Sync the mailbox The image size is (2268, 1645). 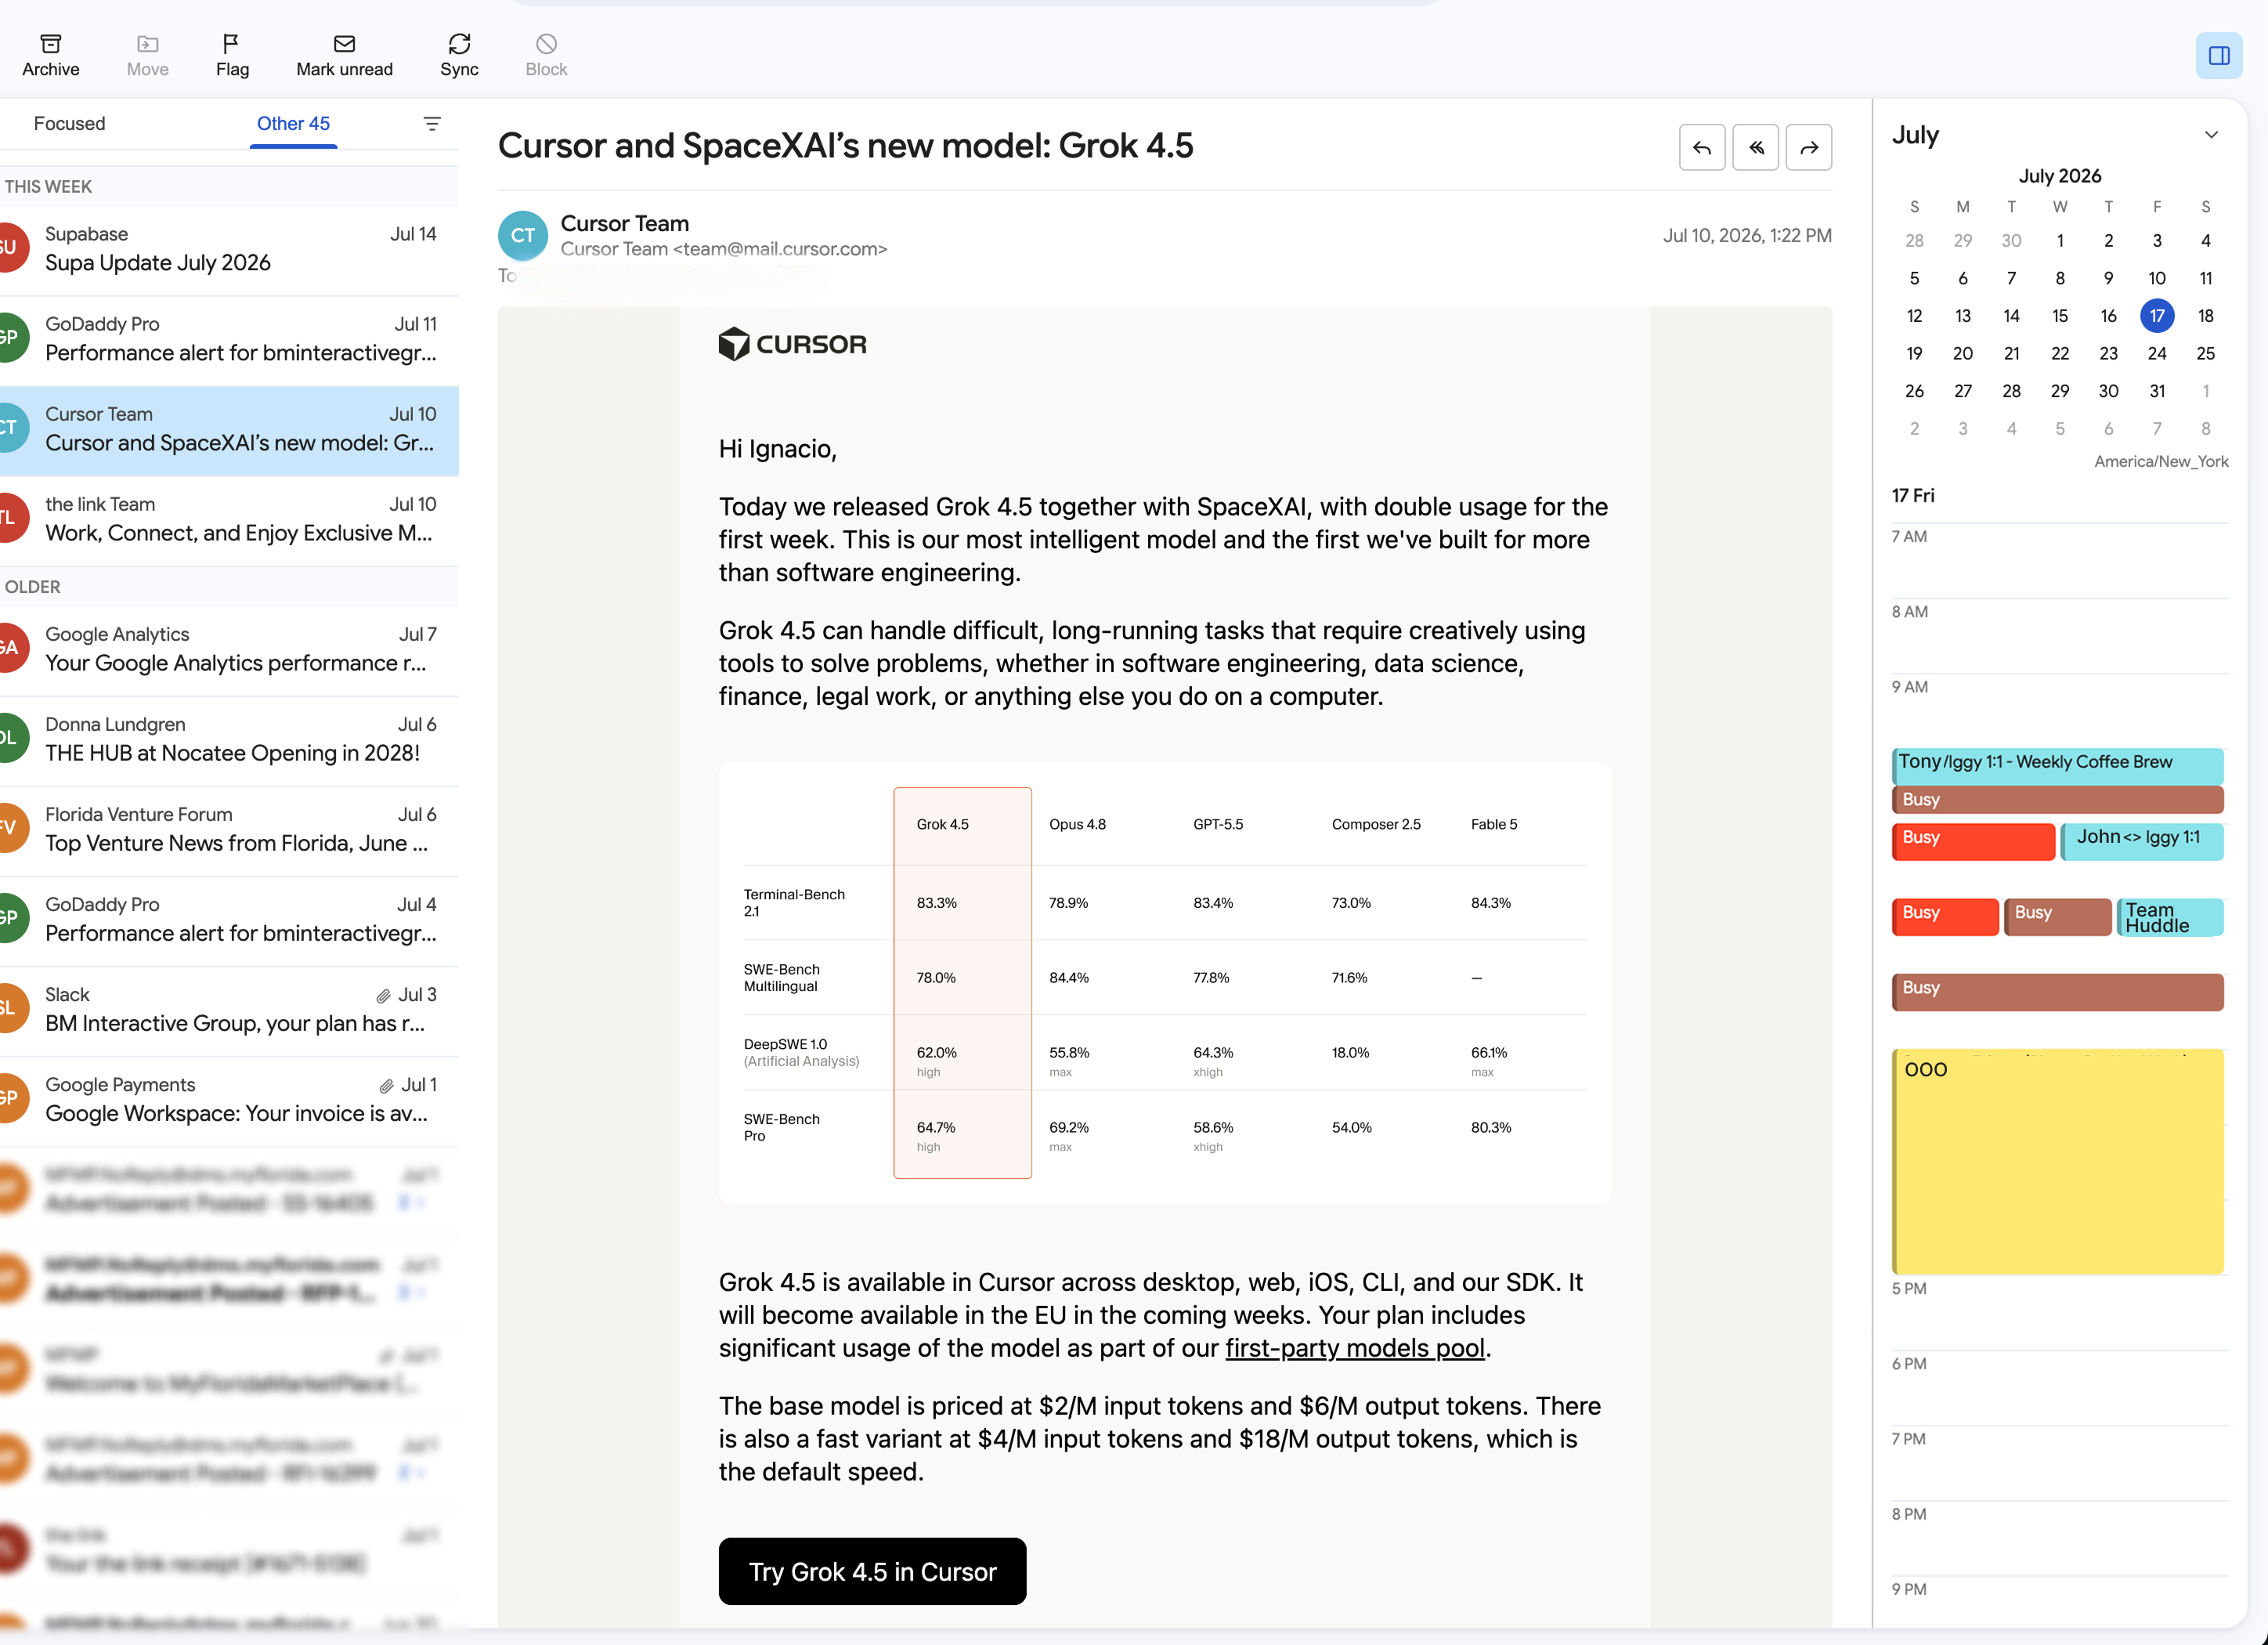click(459, 55)
